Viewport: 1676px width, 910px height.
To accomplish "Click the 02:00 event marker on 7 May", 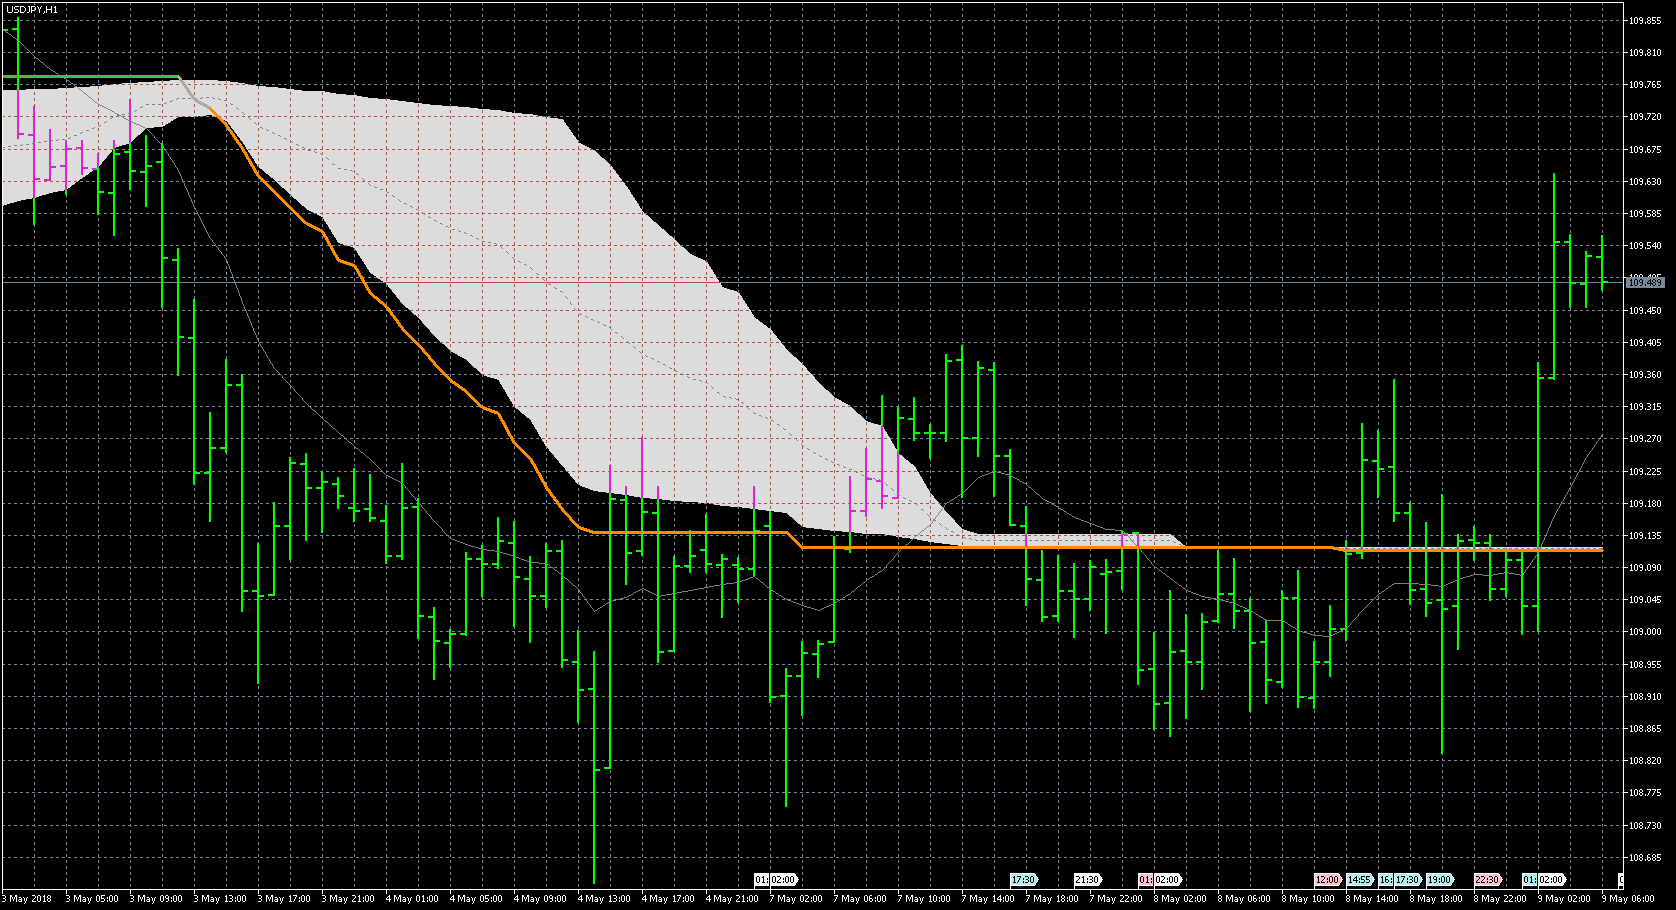I will (783, 880).
